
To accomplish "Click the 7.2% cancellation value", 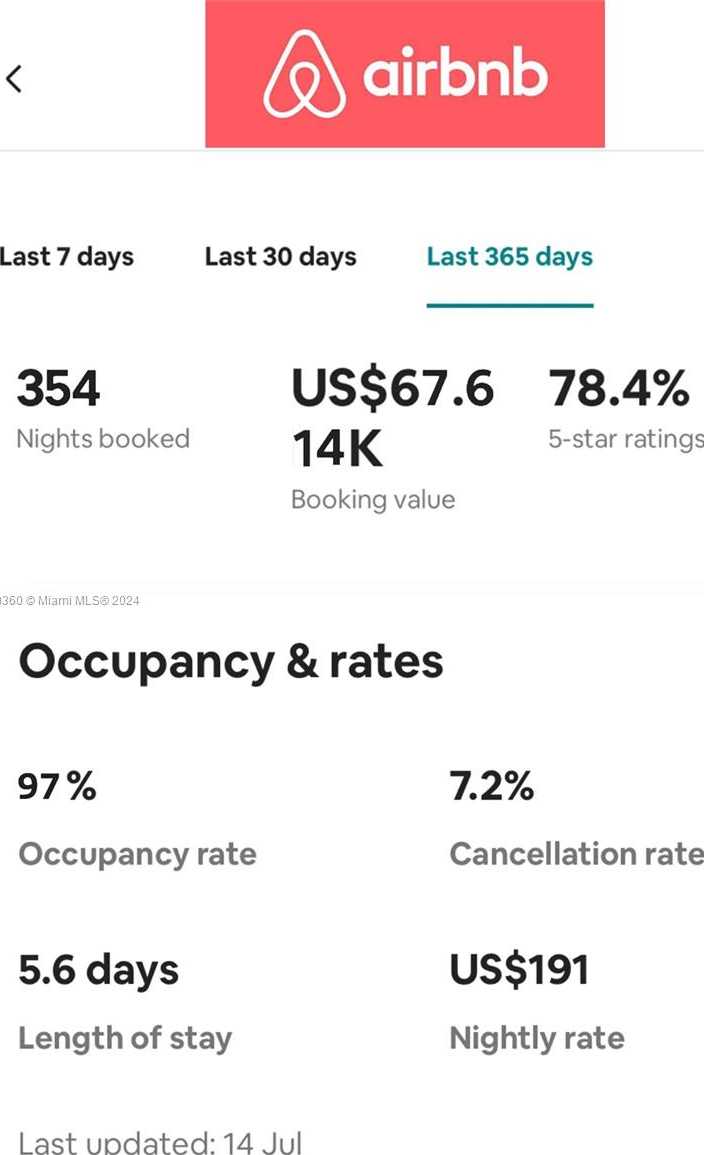I will [x=491, y=787].
